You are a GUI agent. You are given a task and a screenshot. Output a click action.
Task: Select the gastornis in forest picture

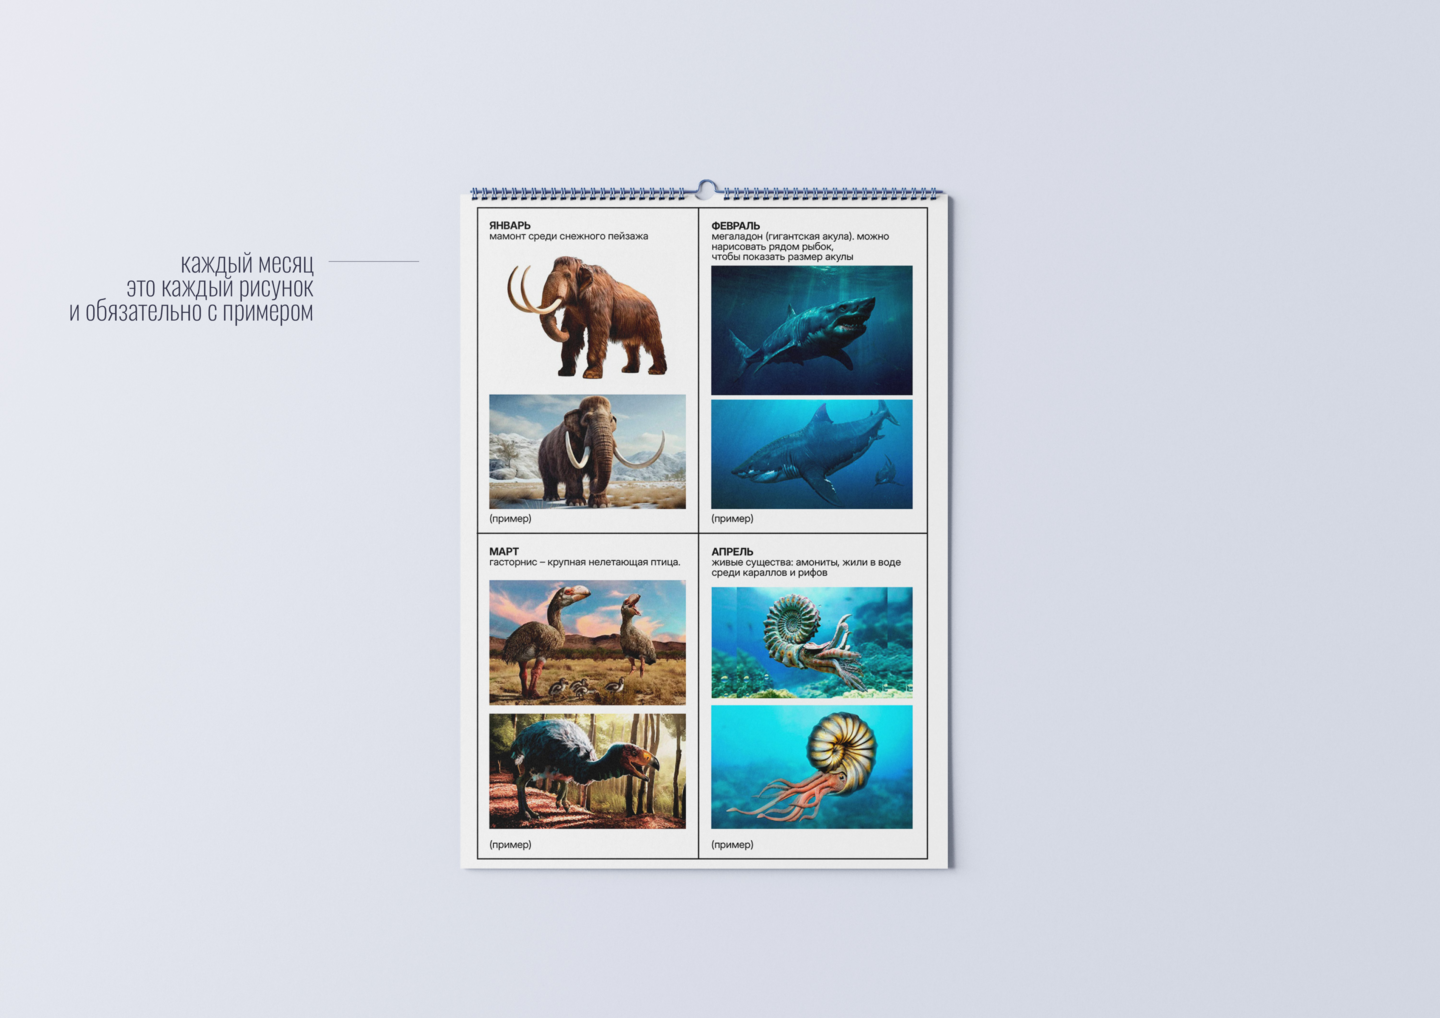coord(587,771)
